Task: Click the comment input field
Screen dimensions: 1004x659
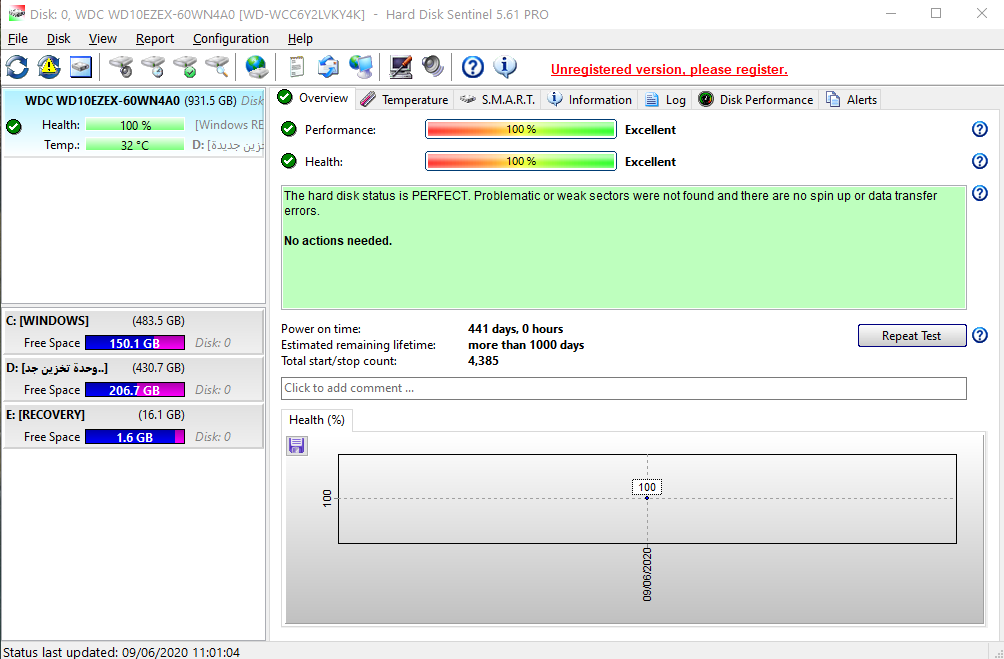Action: 623,388
